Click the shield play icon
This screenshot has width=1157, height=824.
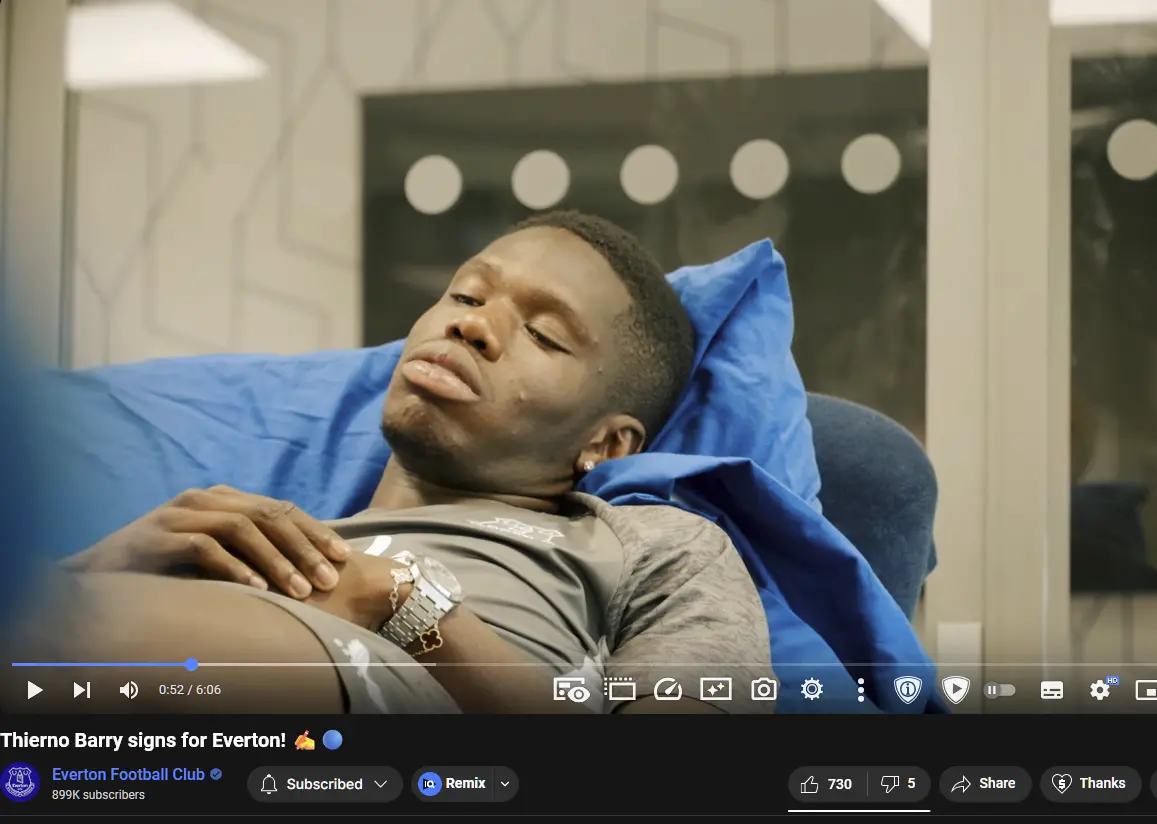(955, 689)
